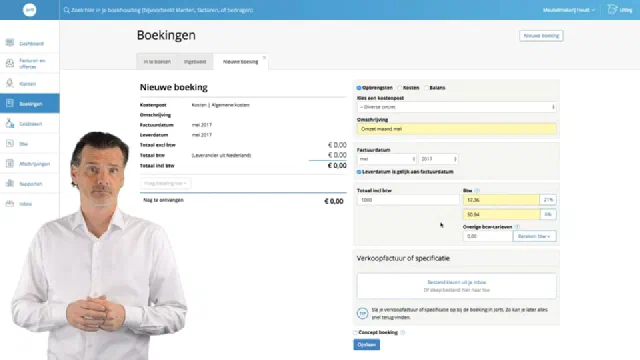Focus the search bar in header
640x360 pixels.
(x=162, y=10)
